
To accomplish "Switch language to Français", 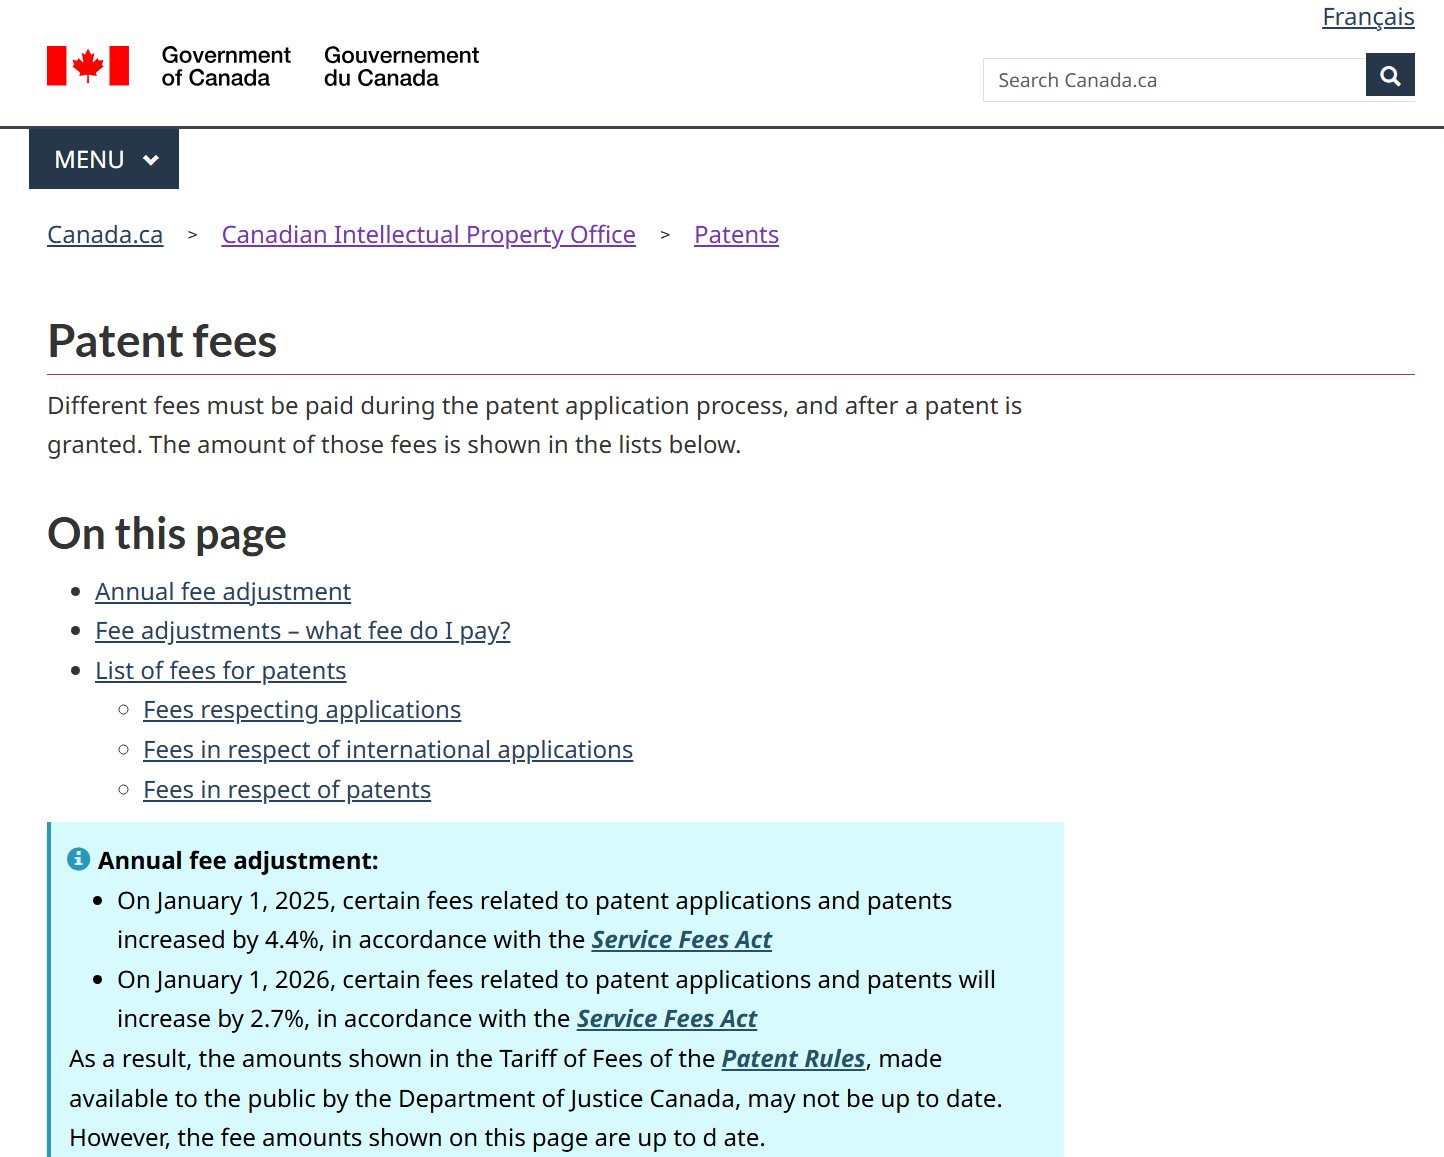I will click(x=1367, y=17).
